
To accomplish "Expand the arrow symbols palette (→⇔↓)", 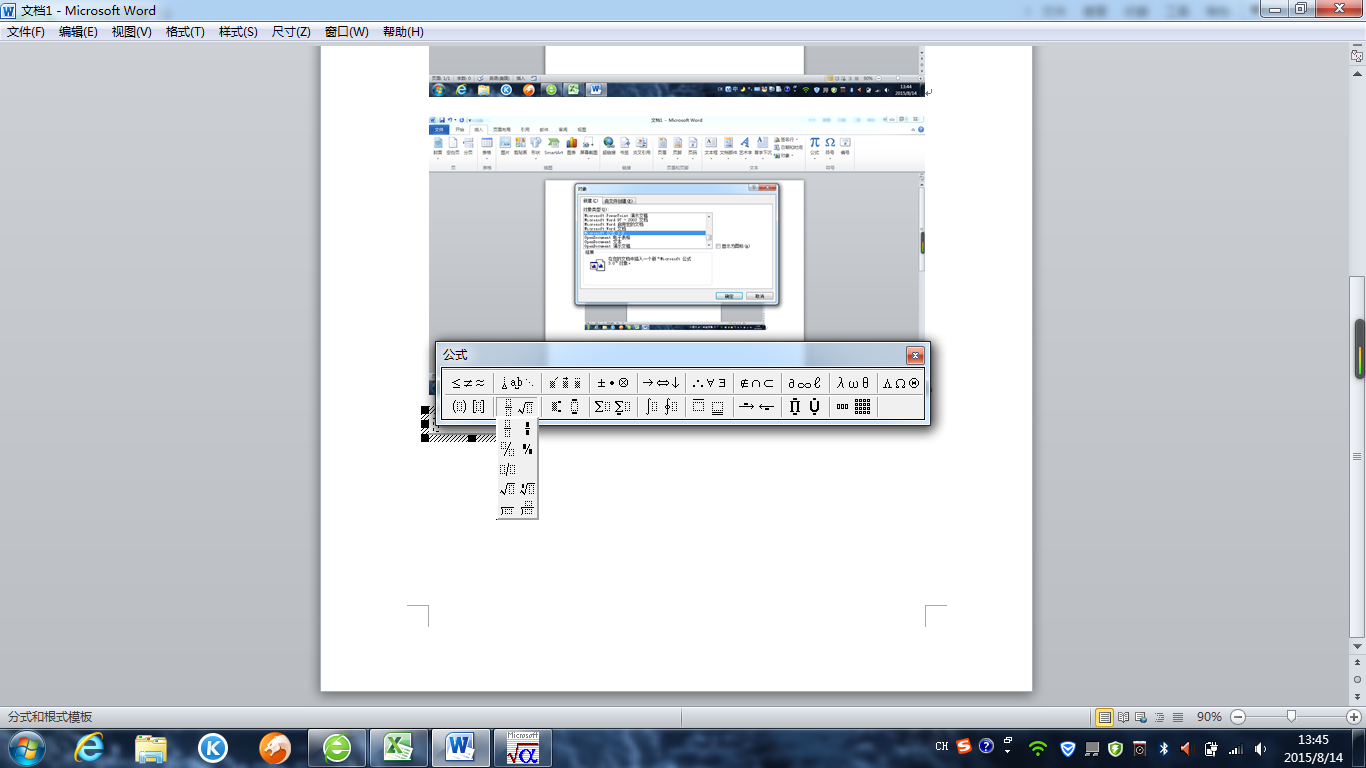I will [x=660, y=382].
